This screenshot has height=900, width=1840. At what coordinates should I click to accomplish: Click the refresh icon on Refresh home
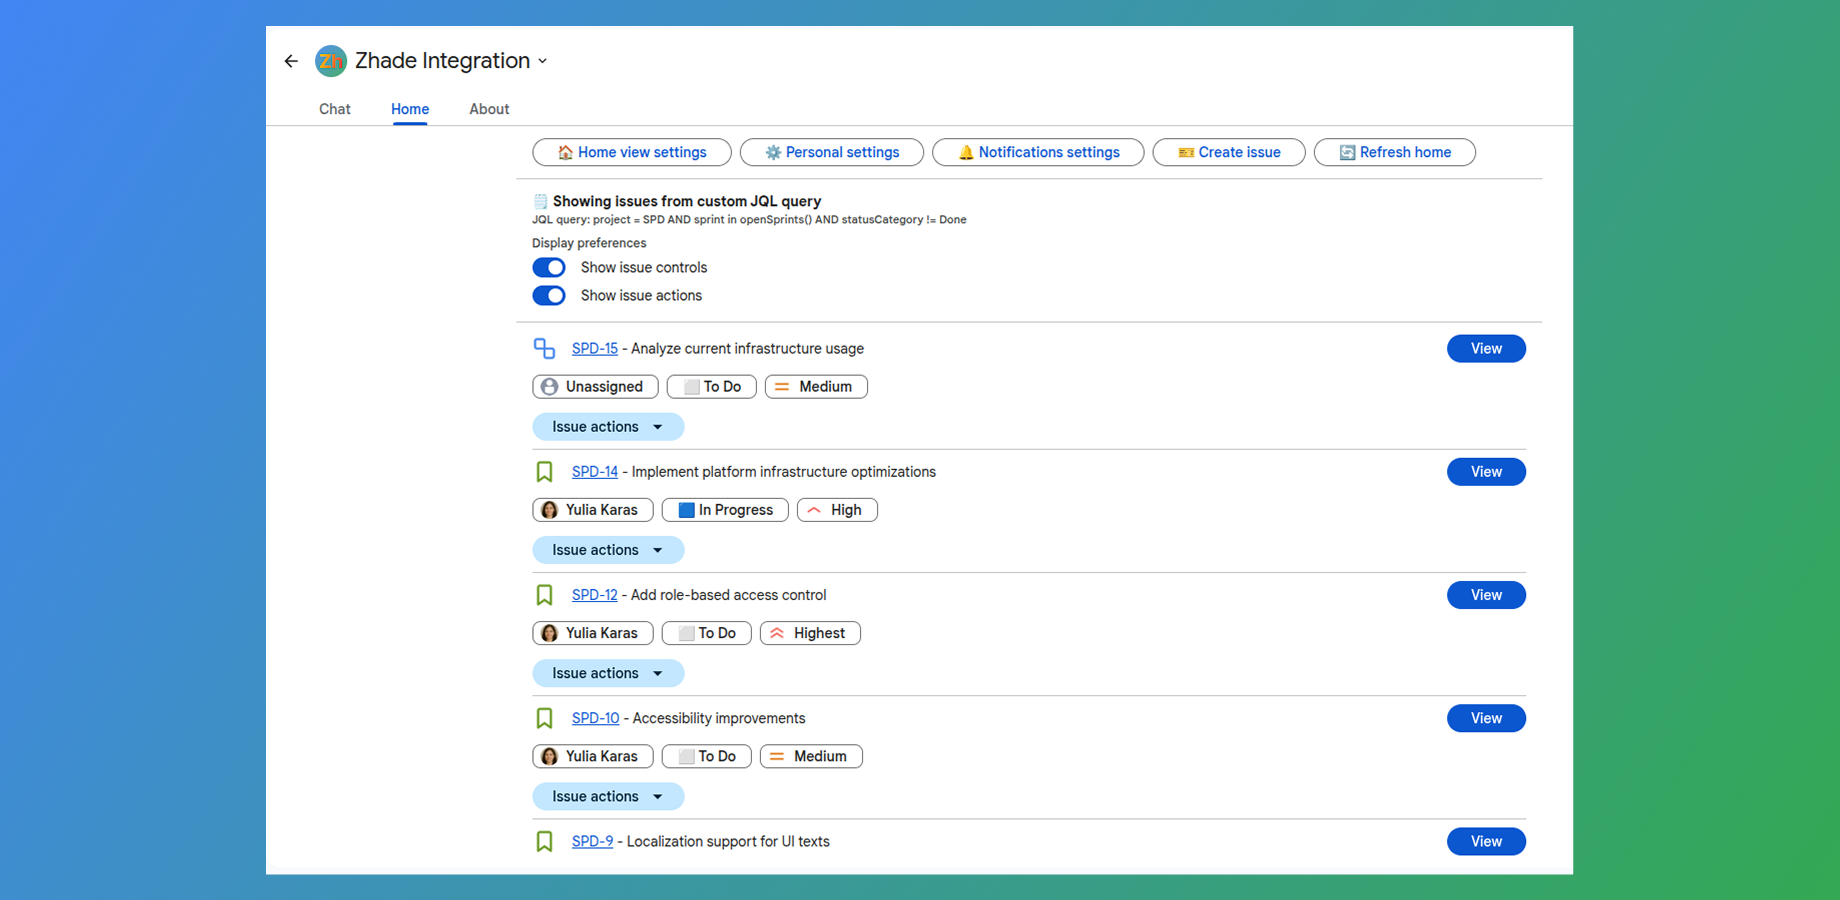click(1346, 152)
